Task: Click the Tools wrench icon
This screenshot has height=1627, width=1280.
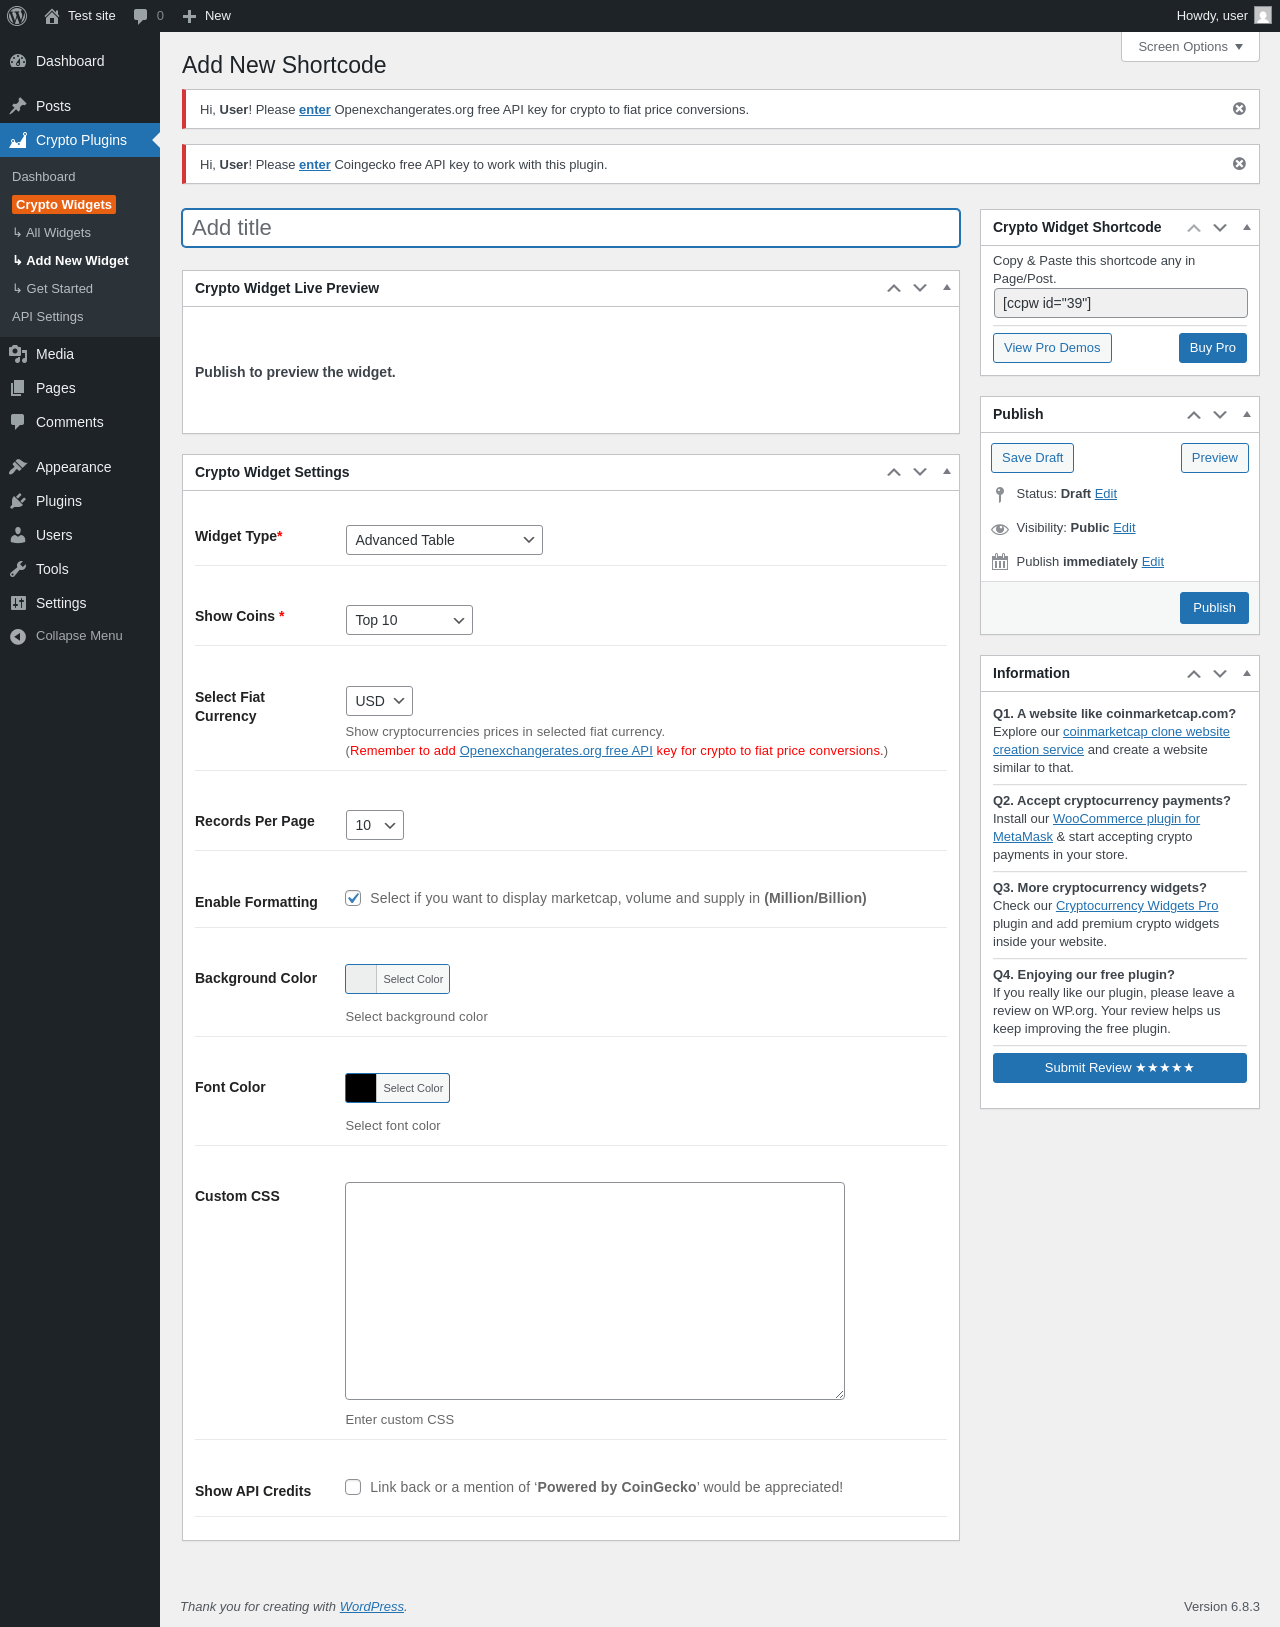Action: click(x=18, y=569)
